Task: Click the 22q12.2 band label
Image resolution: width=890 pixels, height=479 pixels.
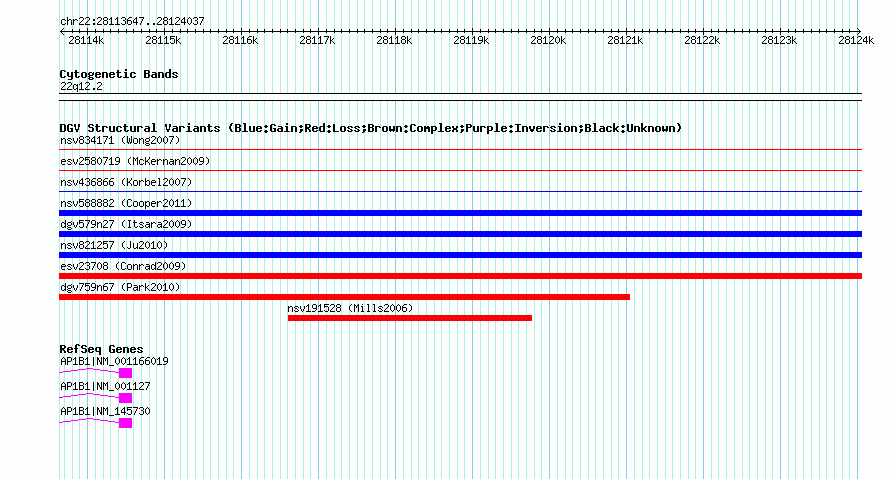Action: point(81,86)
